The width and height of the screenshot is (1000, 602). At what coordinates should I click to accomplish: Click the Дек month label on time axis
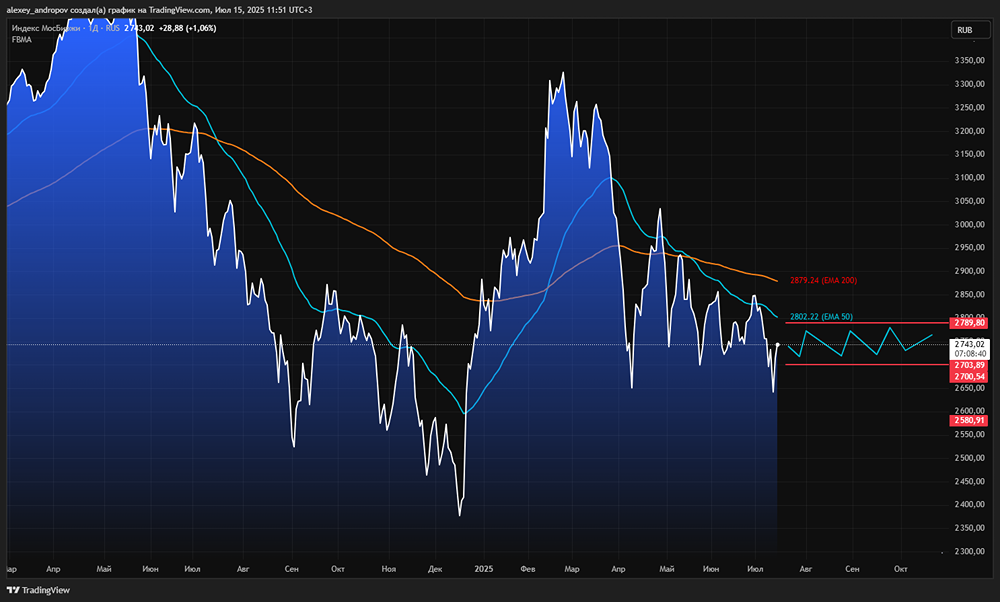(x=435, y=569)
